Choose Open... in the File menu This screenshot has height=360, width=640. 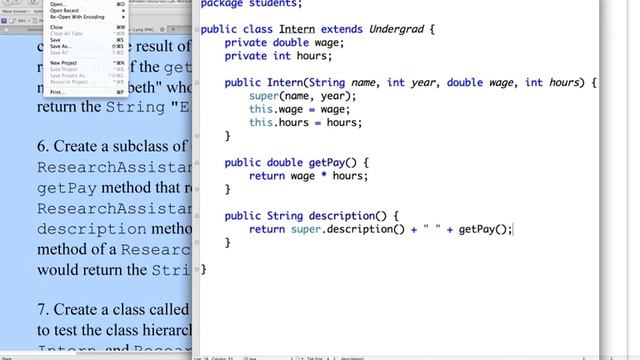(x=86, y=4)
